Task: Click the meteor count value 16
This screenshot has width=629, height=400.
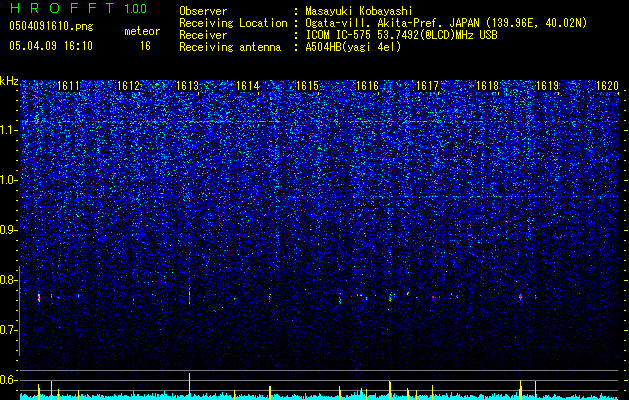Action: (145, 46)
